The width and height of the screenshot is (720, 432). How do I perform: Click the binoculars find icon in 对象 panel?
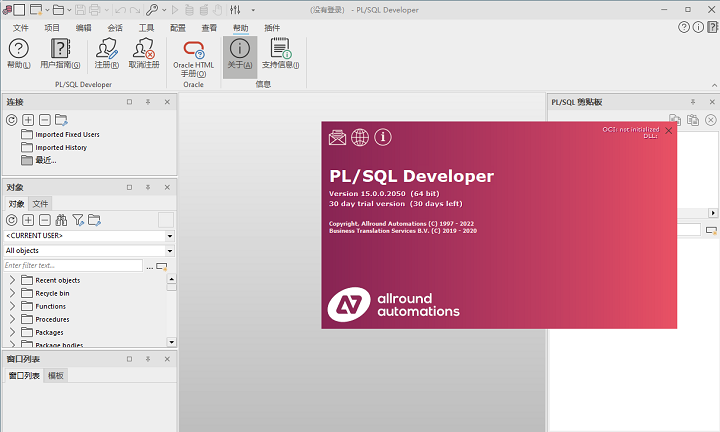[x=61, y=220]
